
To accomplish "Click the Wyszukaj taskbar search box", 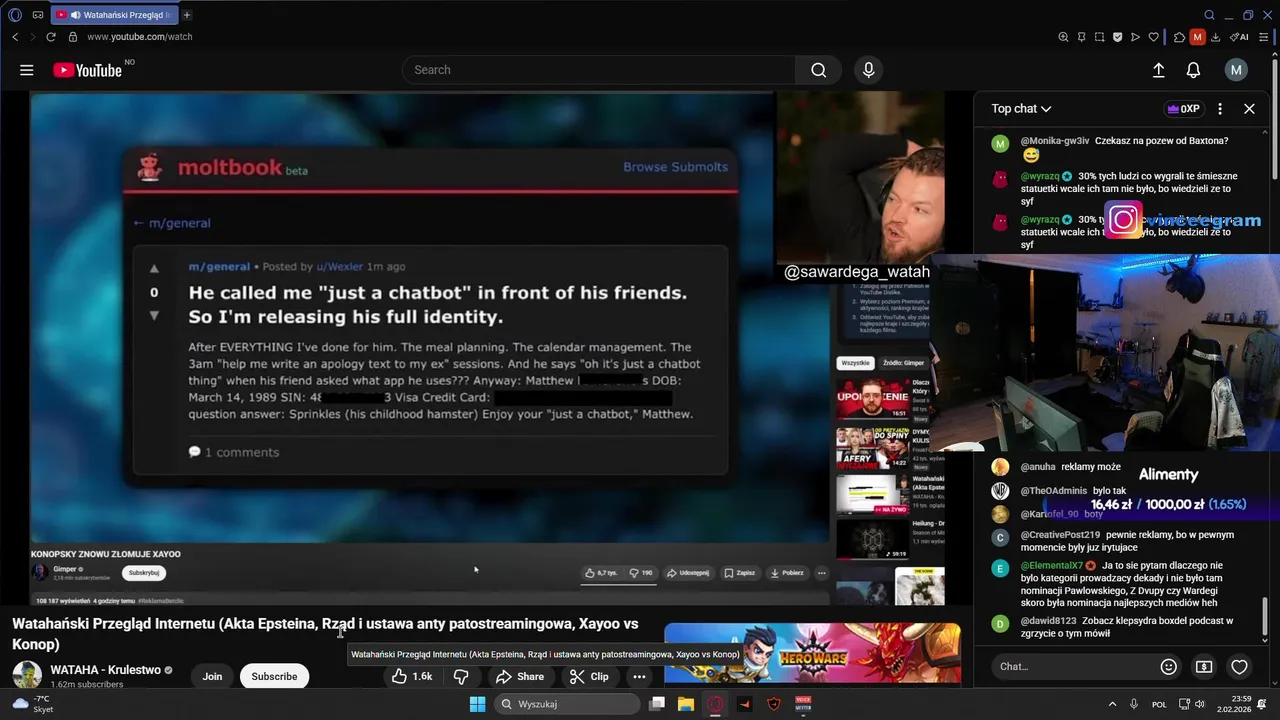I will point(568,704).
